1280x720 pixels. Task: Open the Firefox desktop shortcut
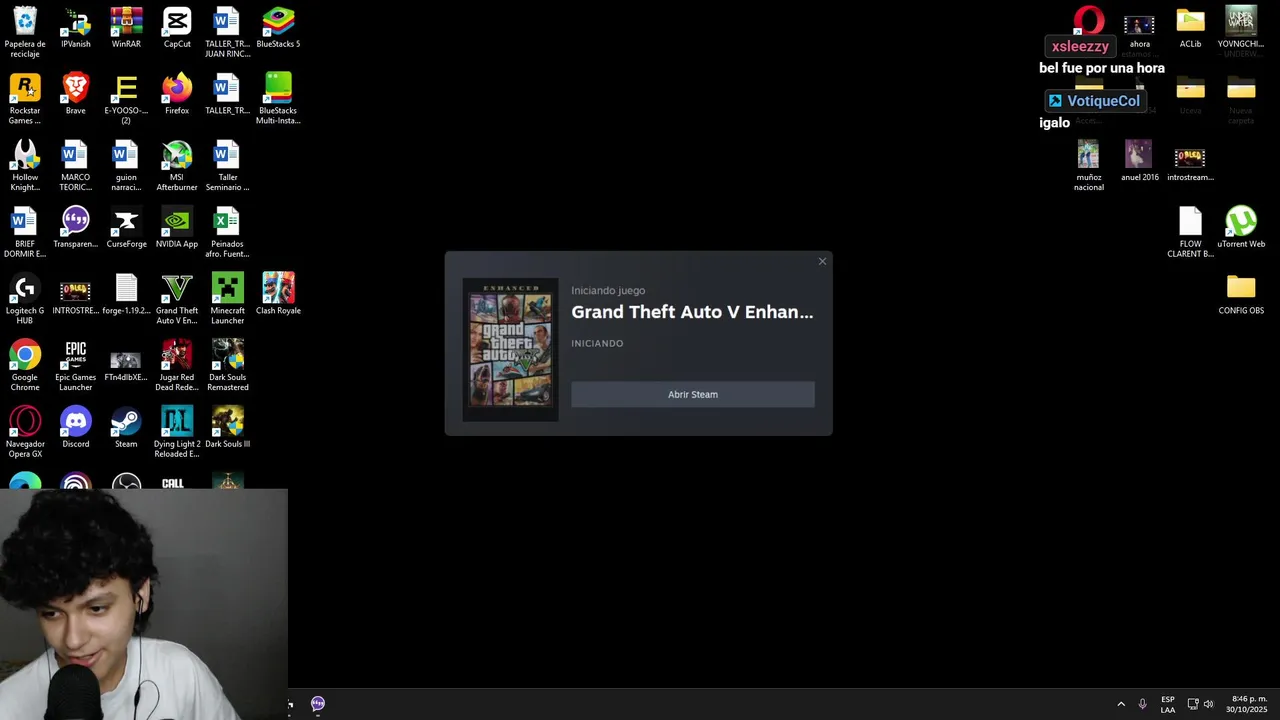(x=177, y=95)
